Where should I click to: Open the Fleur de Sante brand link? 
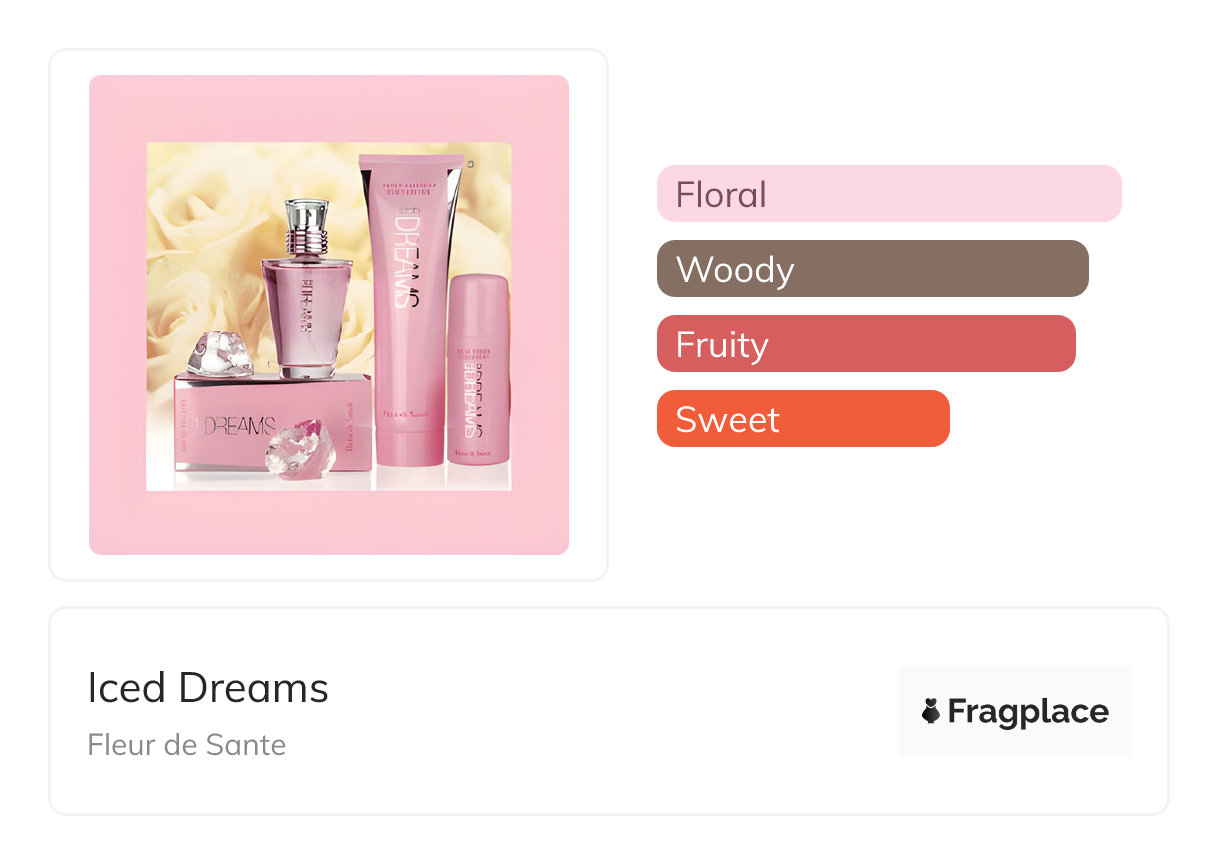[187, 745]
